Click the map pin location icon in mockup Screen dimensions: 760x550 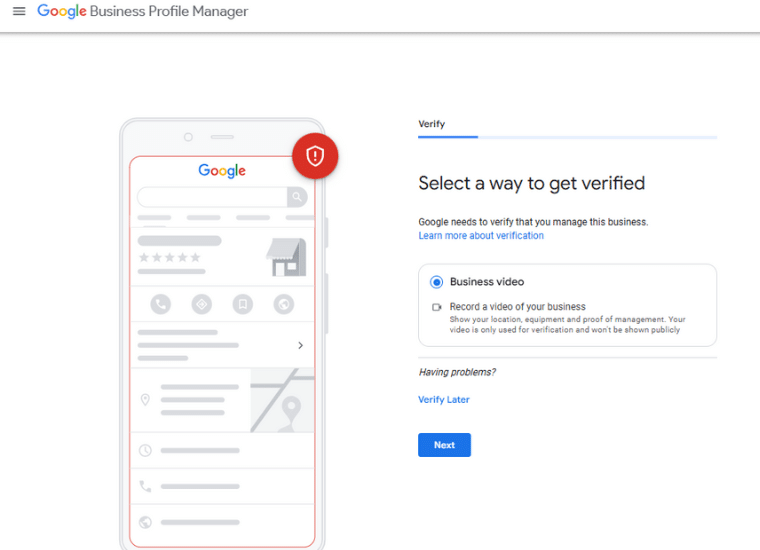[x=145, y=400]
